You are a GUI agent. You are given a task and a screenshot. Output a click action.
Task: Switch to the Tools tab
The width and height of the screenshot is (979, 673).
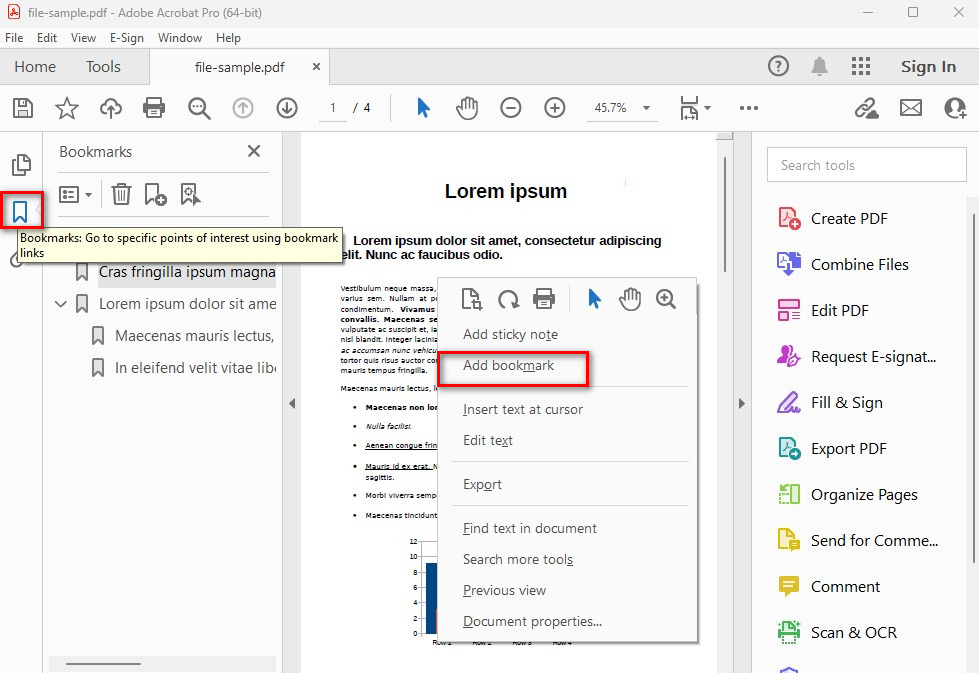103,67
